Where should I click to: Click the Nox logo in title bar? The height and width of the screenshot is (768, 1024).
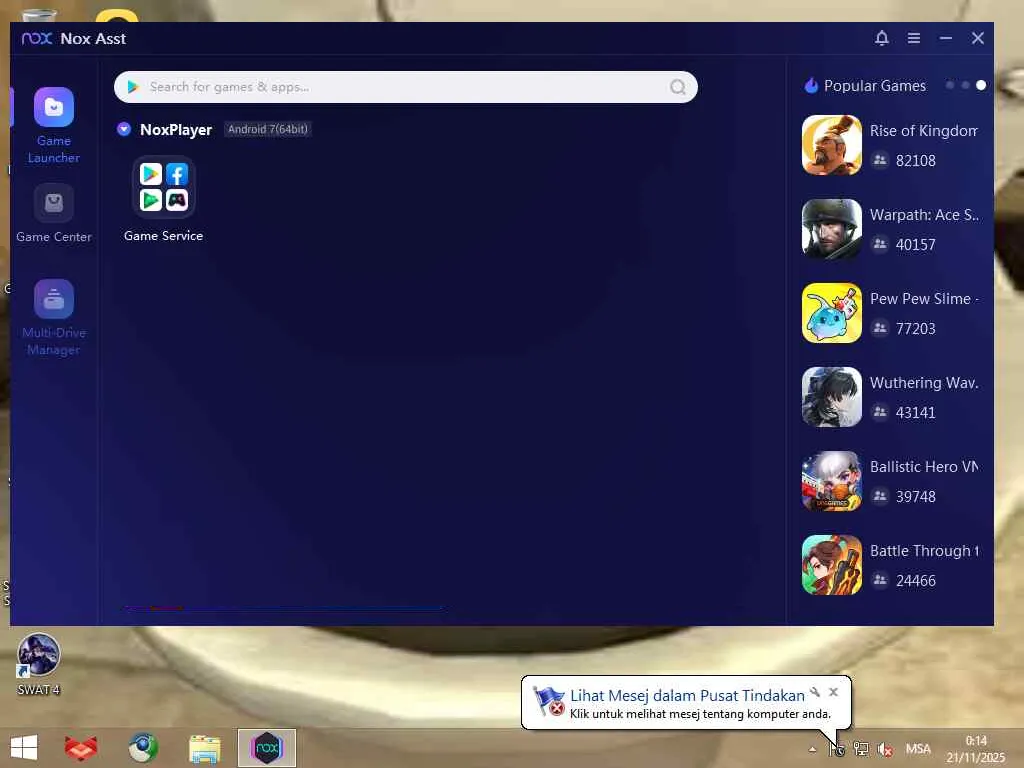(37, 39)
